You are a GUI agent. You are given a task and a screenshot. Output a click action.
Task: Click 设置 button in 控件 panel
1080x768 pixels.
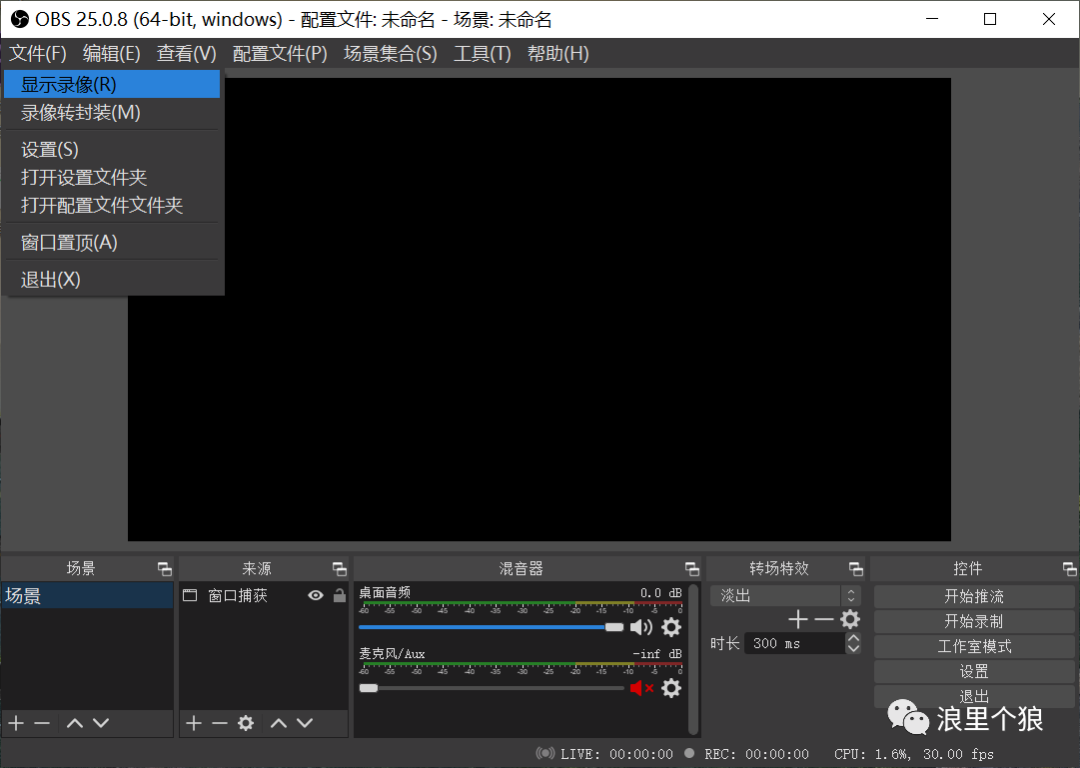(x=974, y=672)
